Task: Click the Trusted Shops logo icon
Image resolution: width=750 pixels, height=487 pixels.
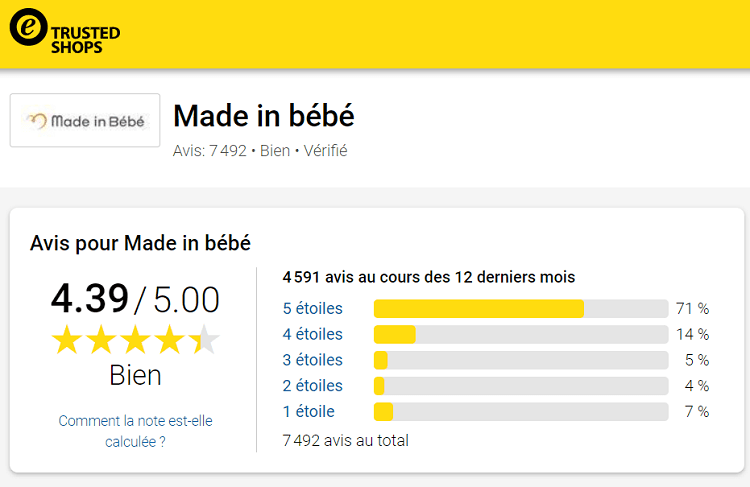Action: click(29, 27)
